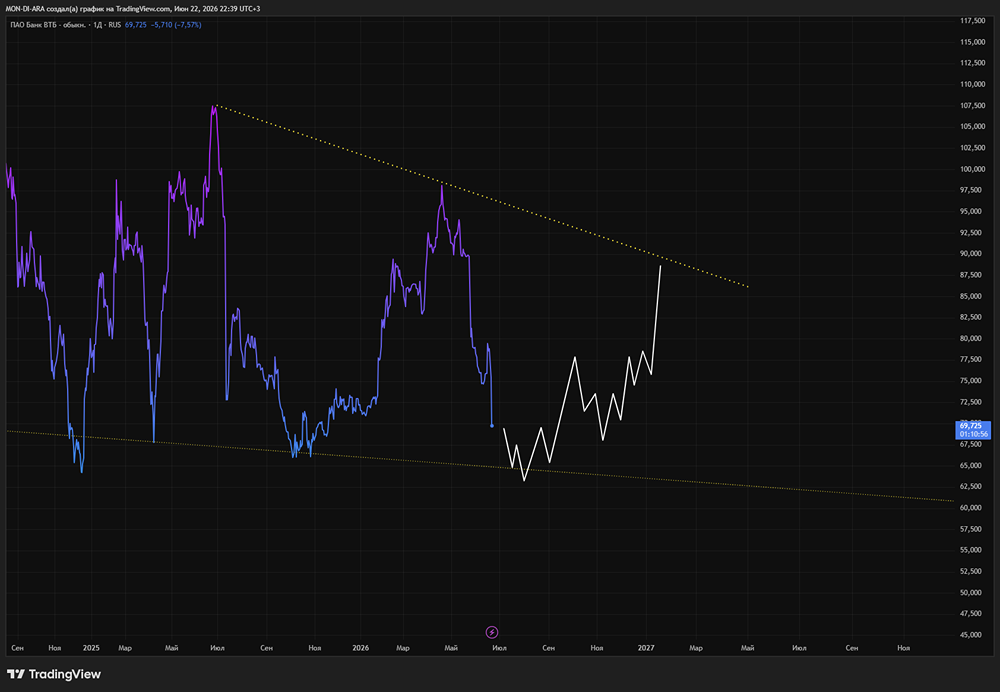
Task: Click the 110,000 price axis label
Action: (x=973, y=84)
